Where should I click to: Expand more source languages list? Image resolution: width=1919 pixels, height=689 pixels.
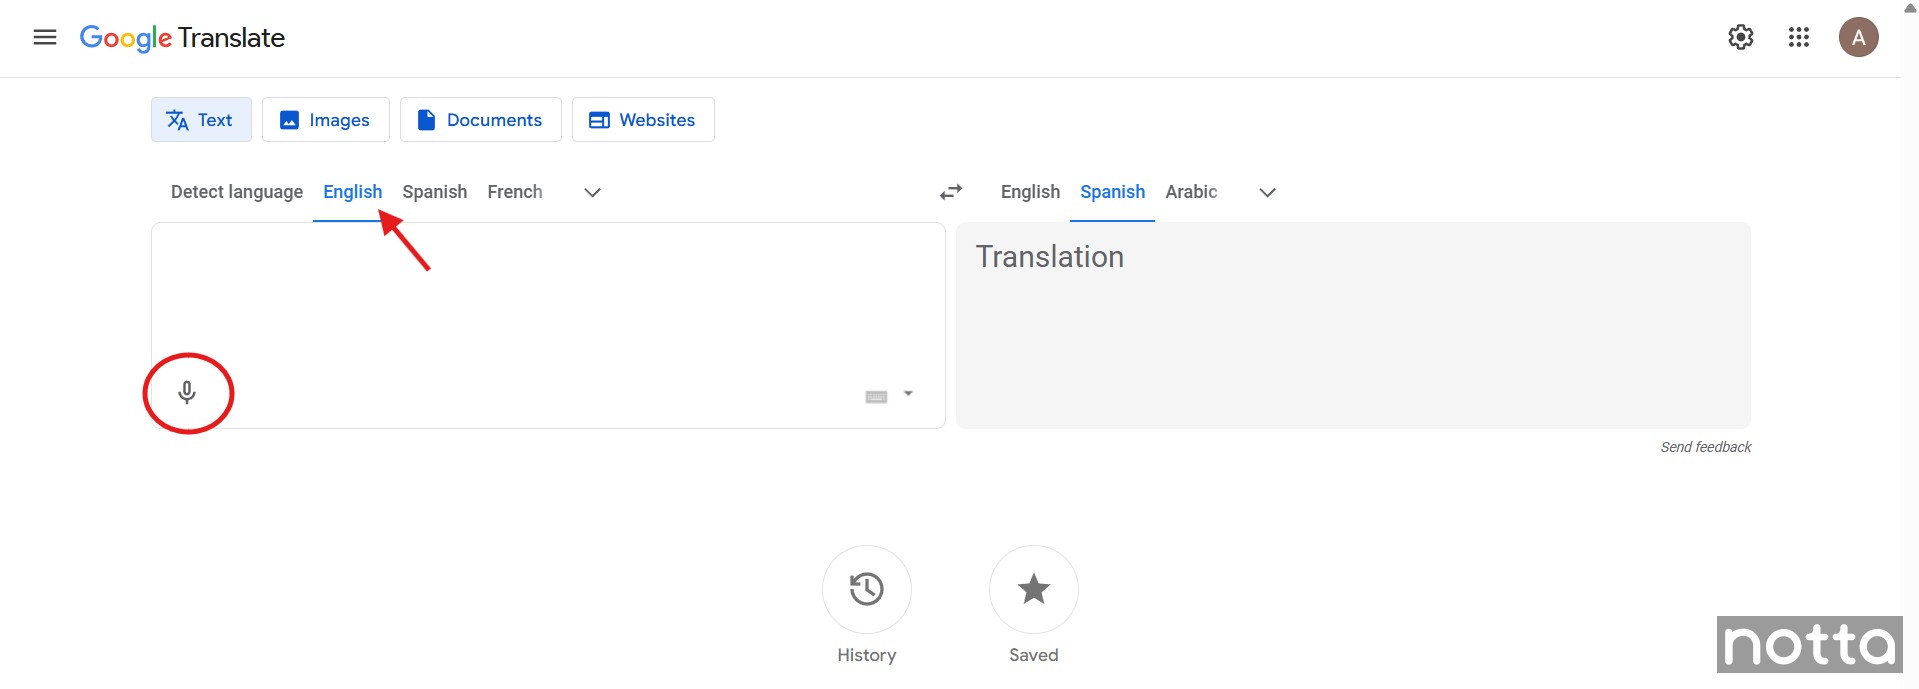point(592,193)
